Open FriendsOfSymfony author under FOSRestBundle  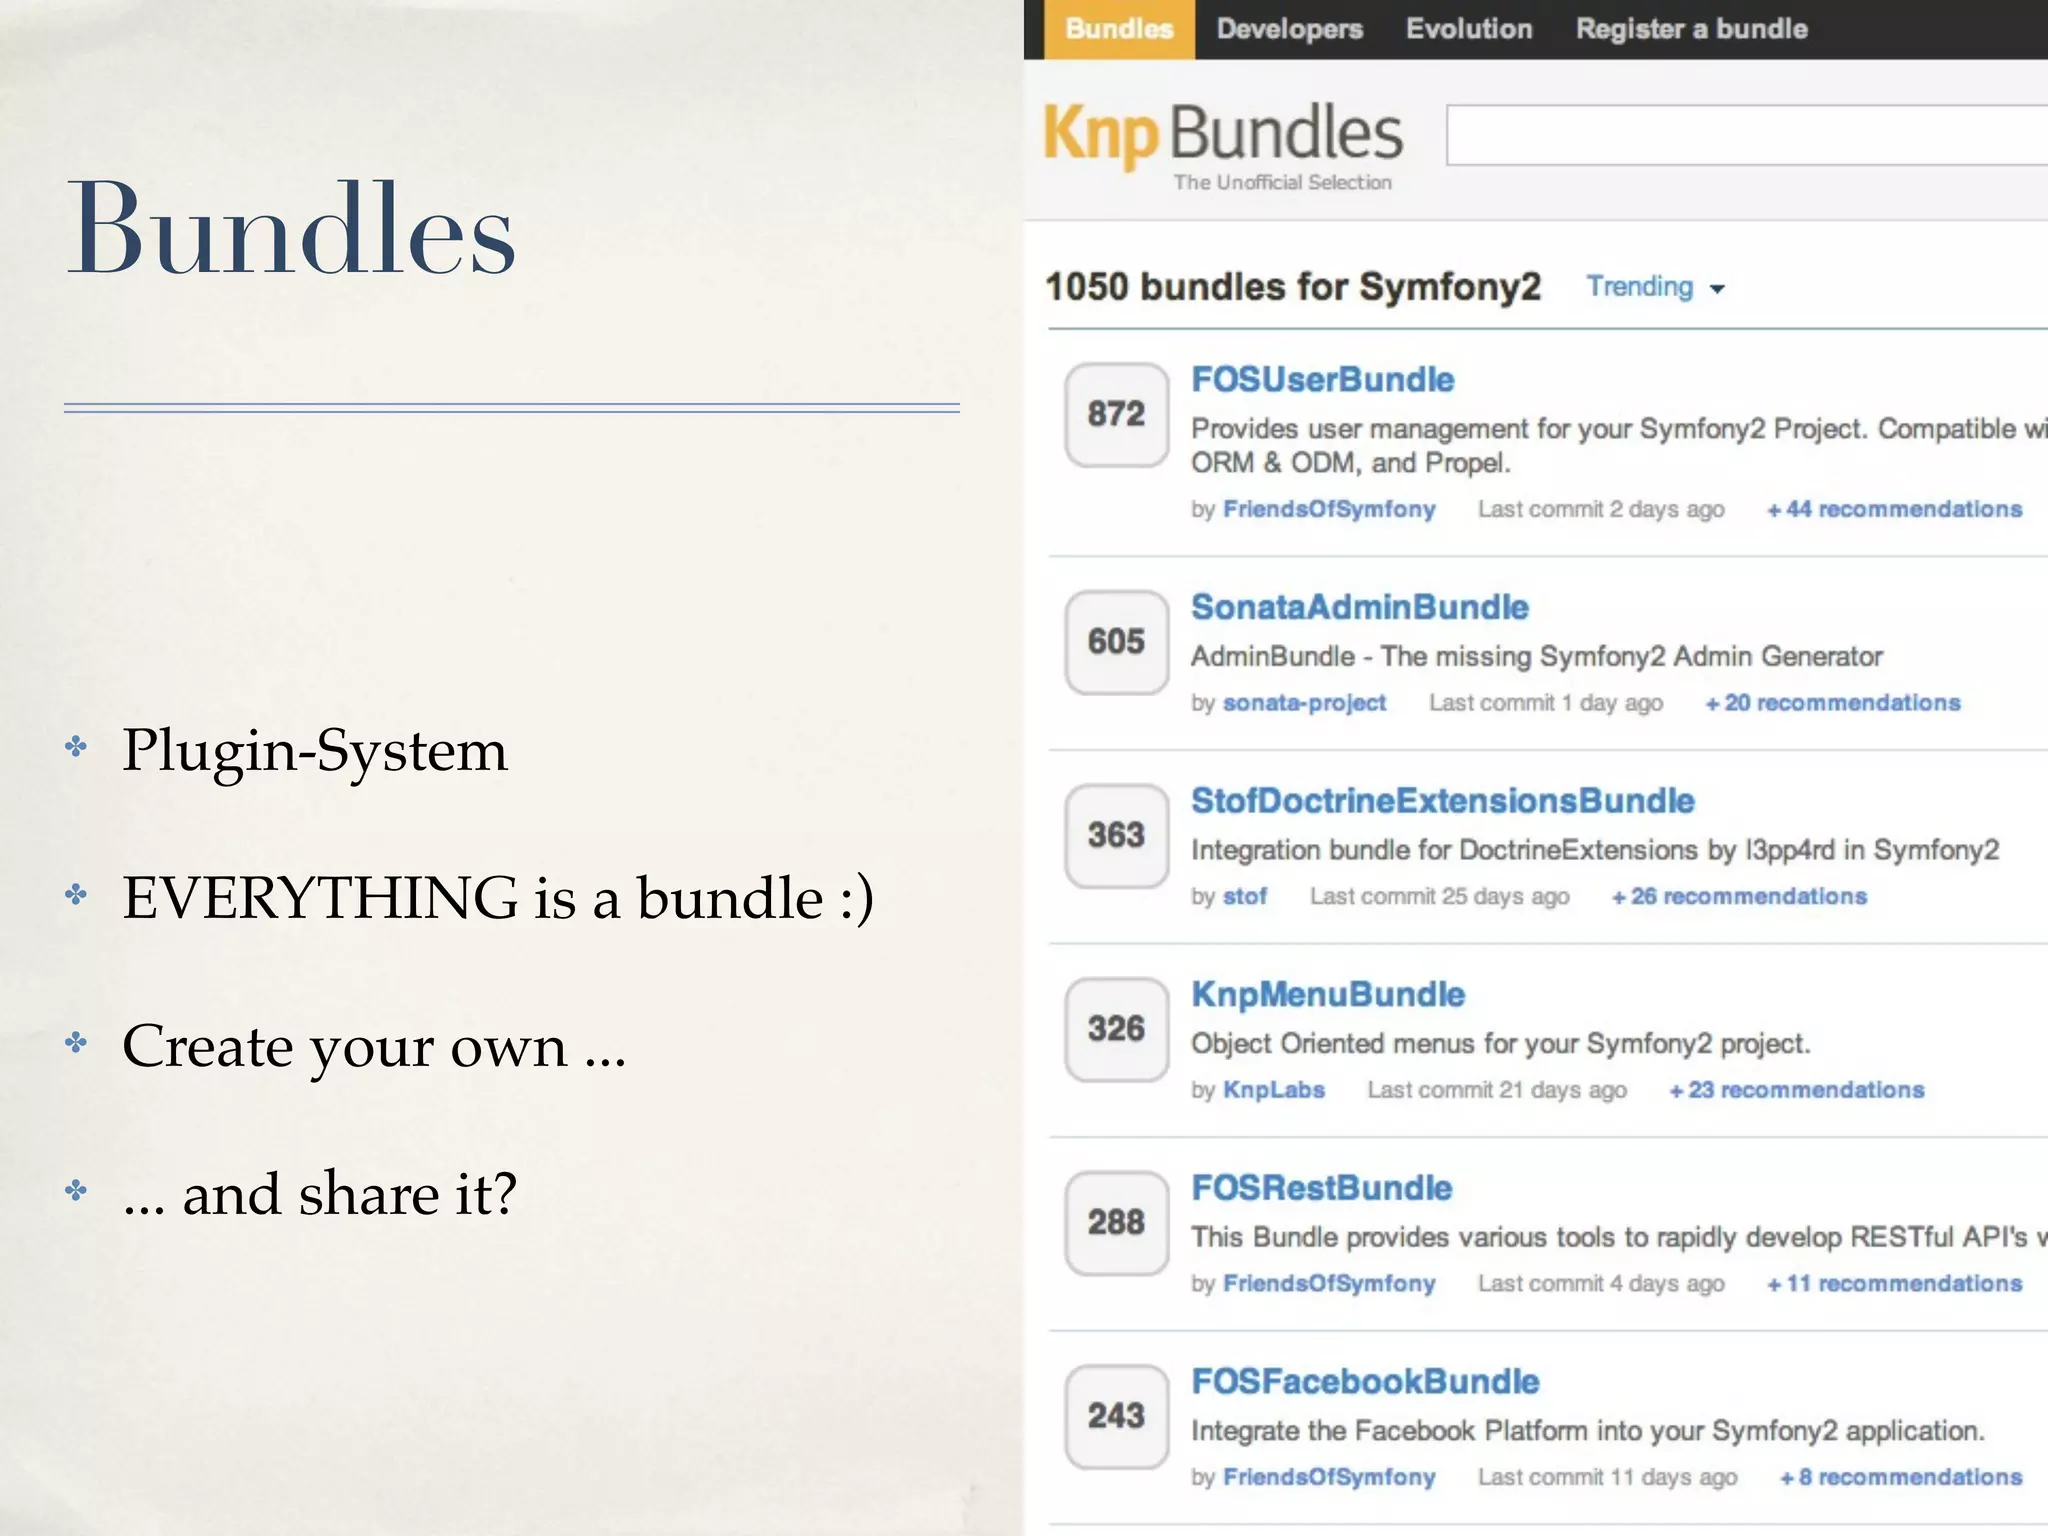click(x=1329, y=1283)
